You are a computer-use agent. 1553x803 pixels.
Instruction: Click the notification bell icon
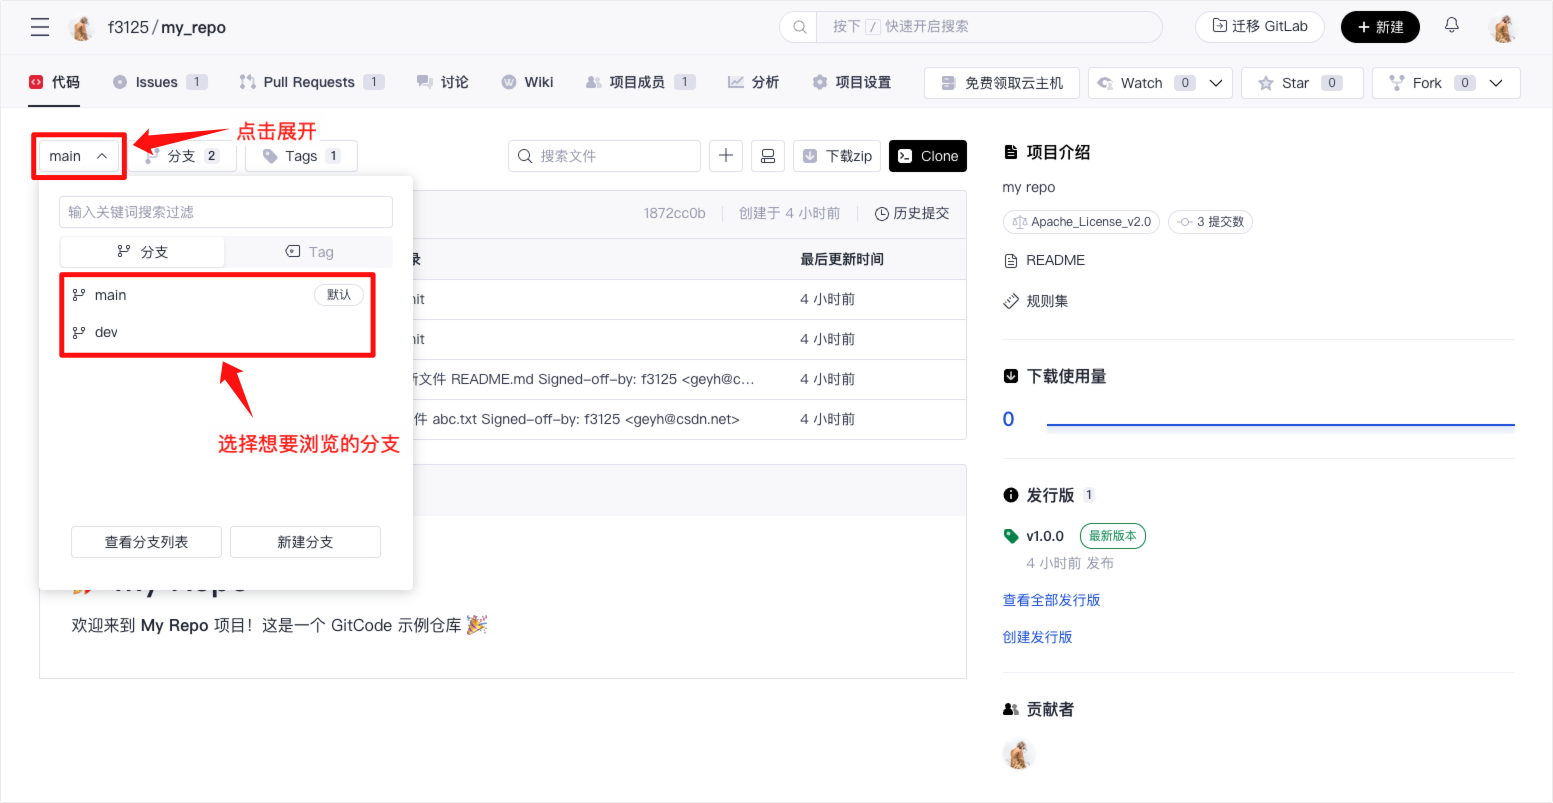[x=1451, y=26]
